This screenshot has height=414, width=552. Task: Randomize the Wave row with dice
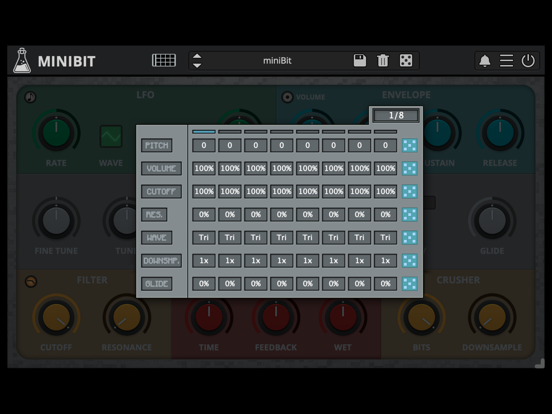point(410,238)
